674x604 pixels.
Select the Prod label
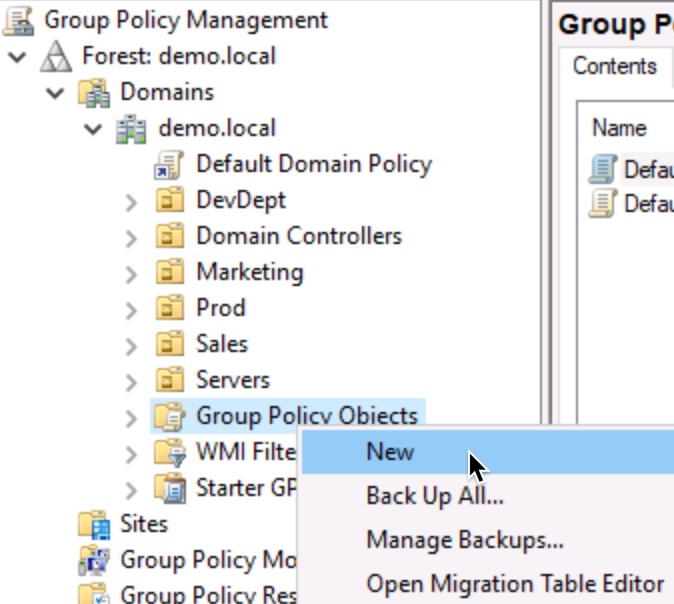coord(221,308)
